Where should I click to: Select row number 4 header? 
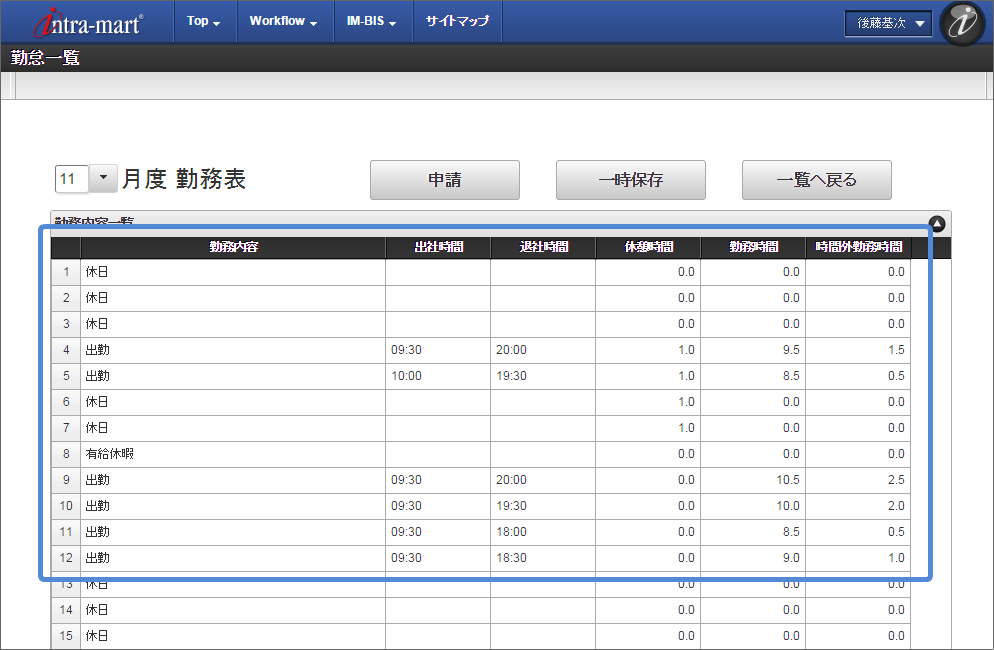[66, 350]
